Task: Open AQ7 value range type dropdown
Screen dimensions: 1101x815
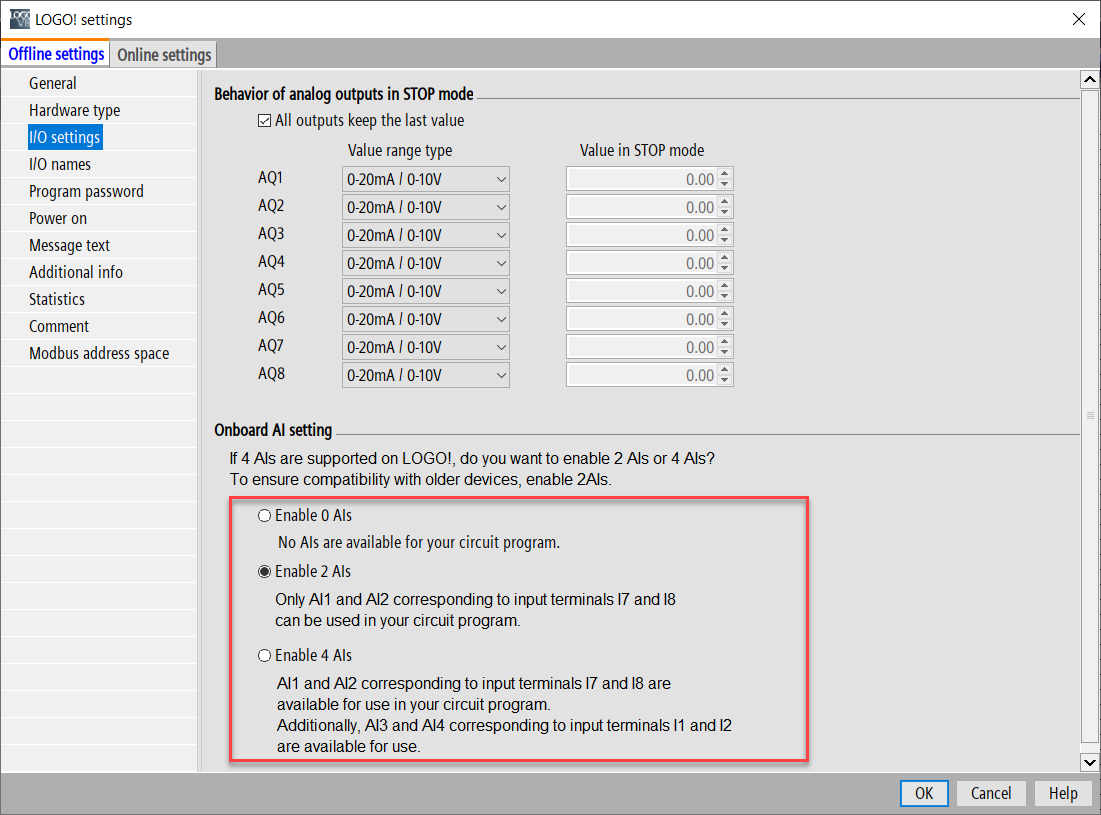Action: (x=426, y=347)
